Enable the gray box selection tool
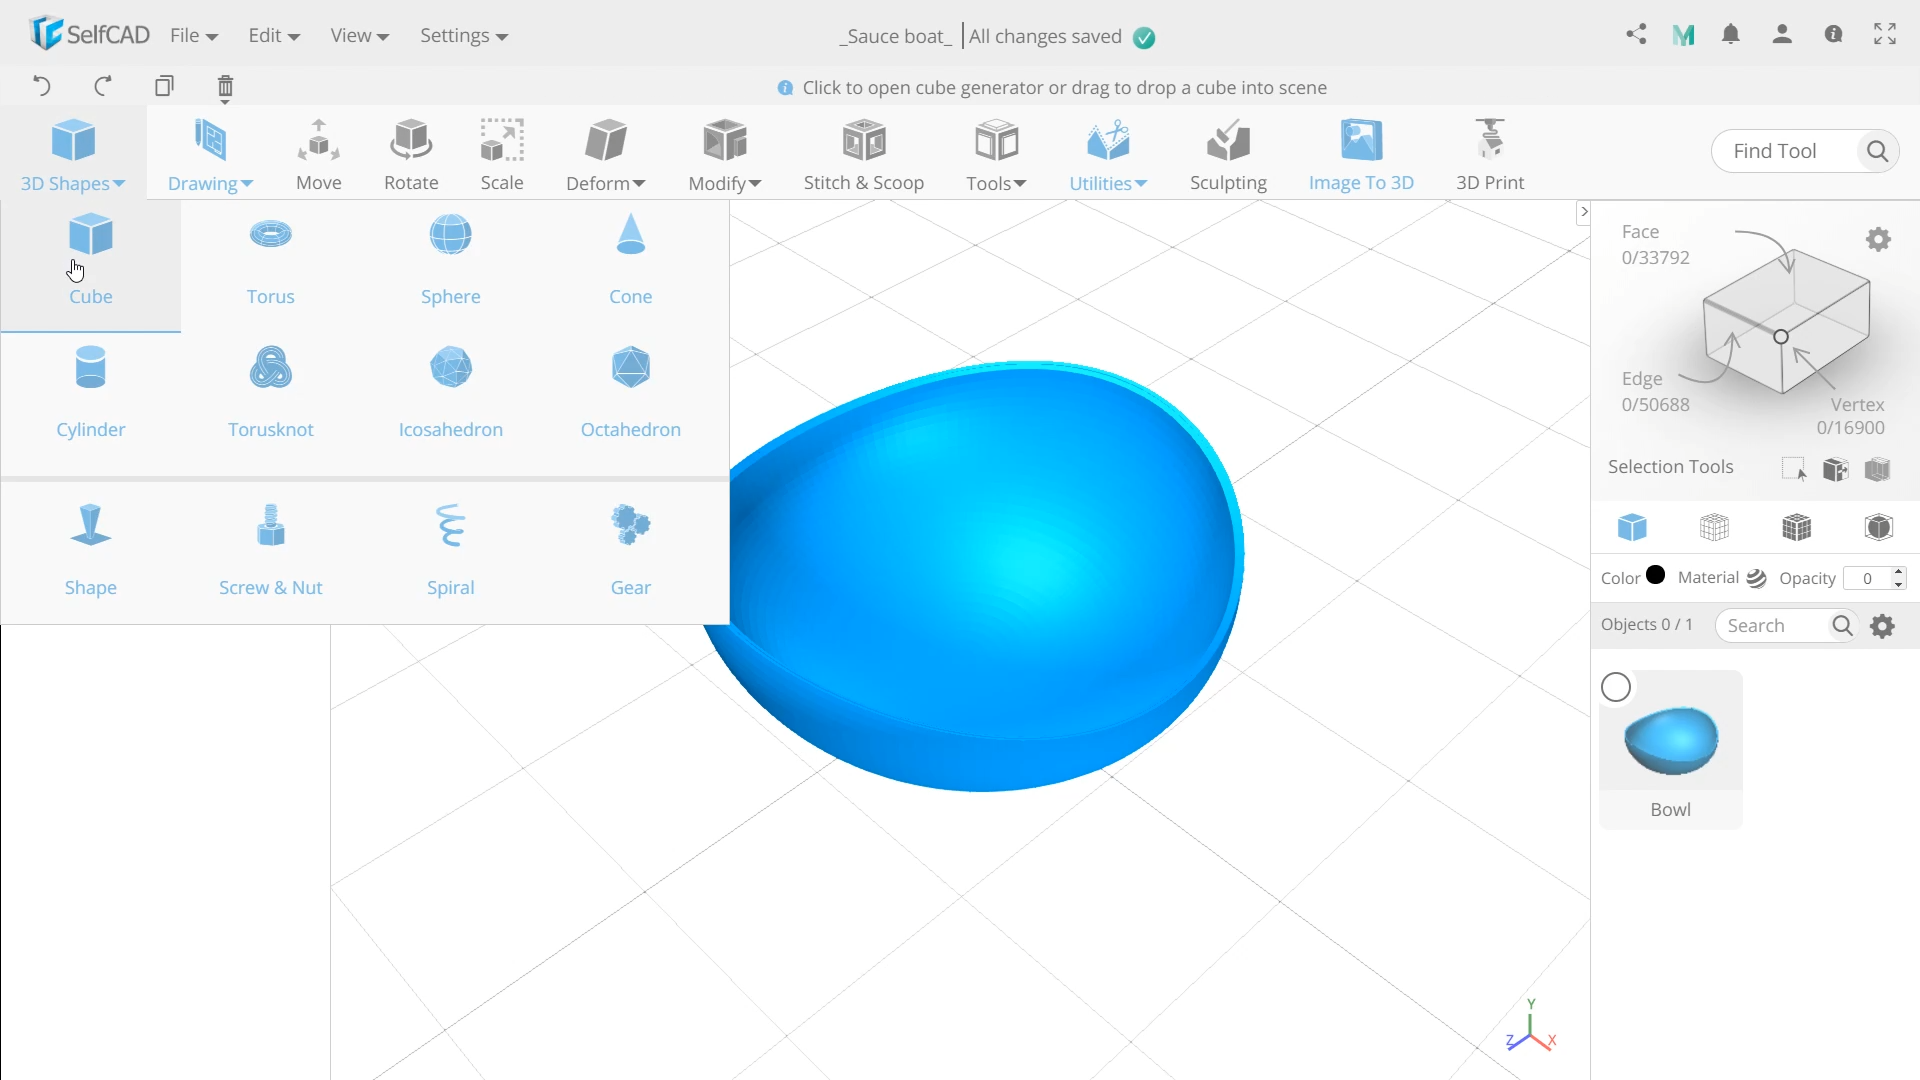 [x=1877, y=469]
